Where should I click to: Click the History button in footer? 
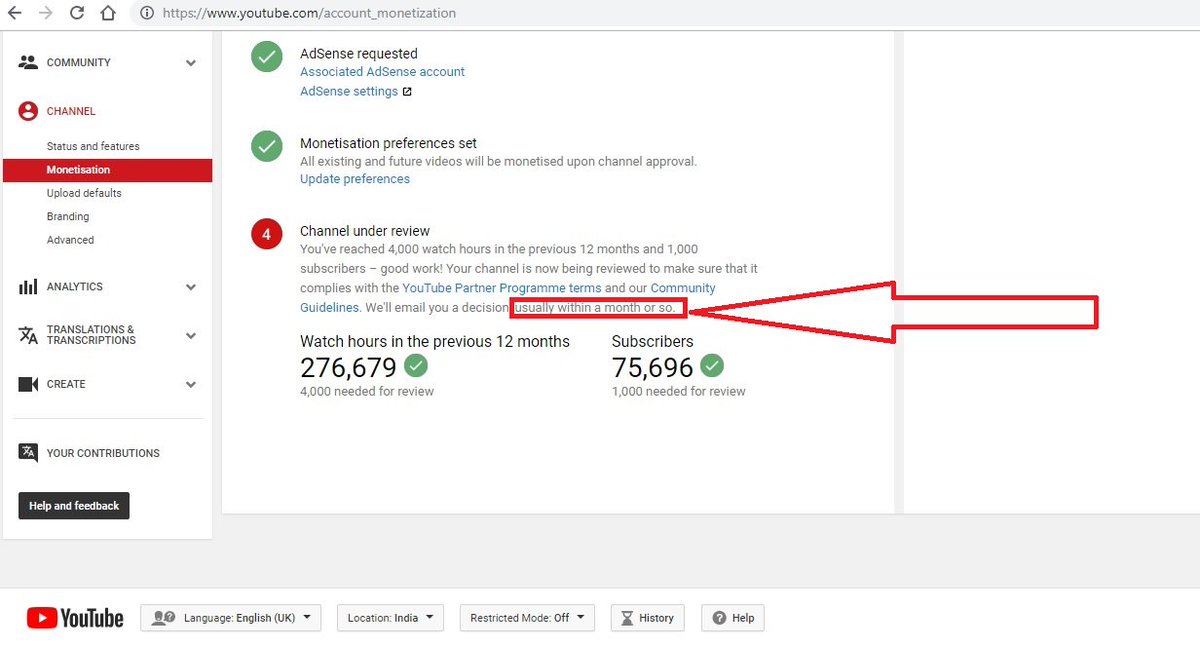pyautogui.click(x=648, y=618)
